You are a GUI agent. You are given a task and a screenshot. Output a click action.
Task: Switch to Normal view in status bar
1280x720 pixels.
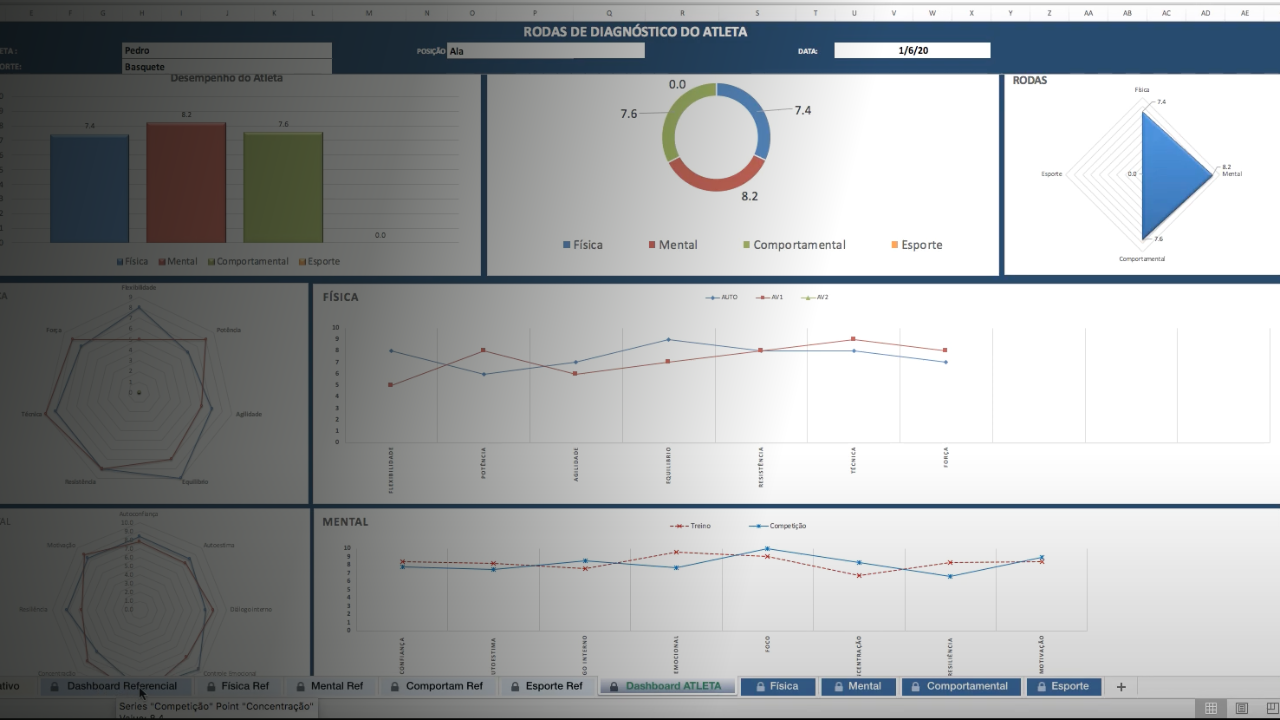pyautogui.click(x=1211, y=708)
